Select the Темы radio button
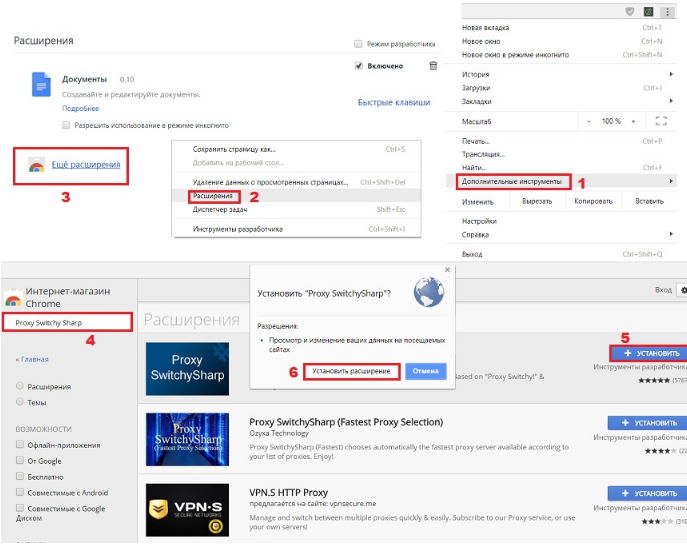Screen dimensions: 687x545 pos(20,401)
